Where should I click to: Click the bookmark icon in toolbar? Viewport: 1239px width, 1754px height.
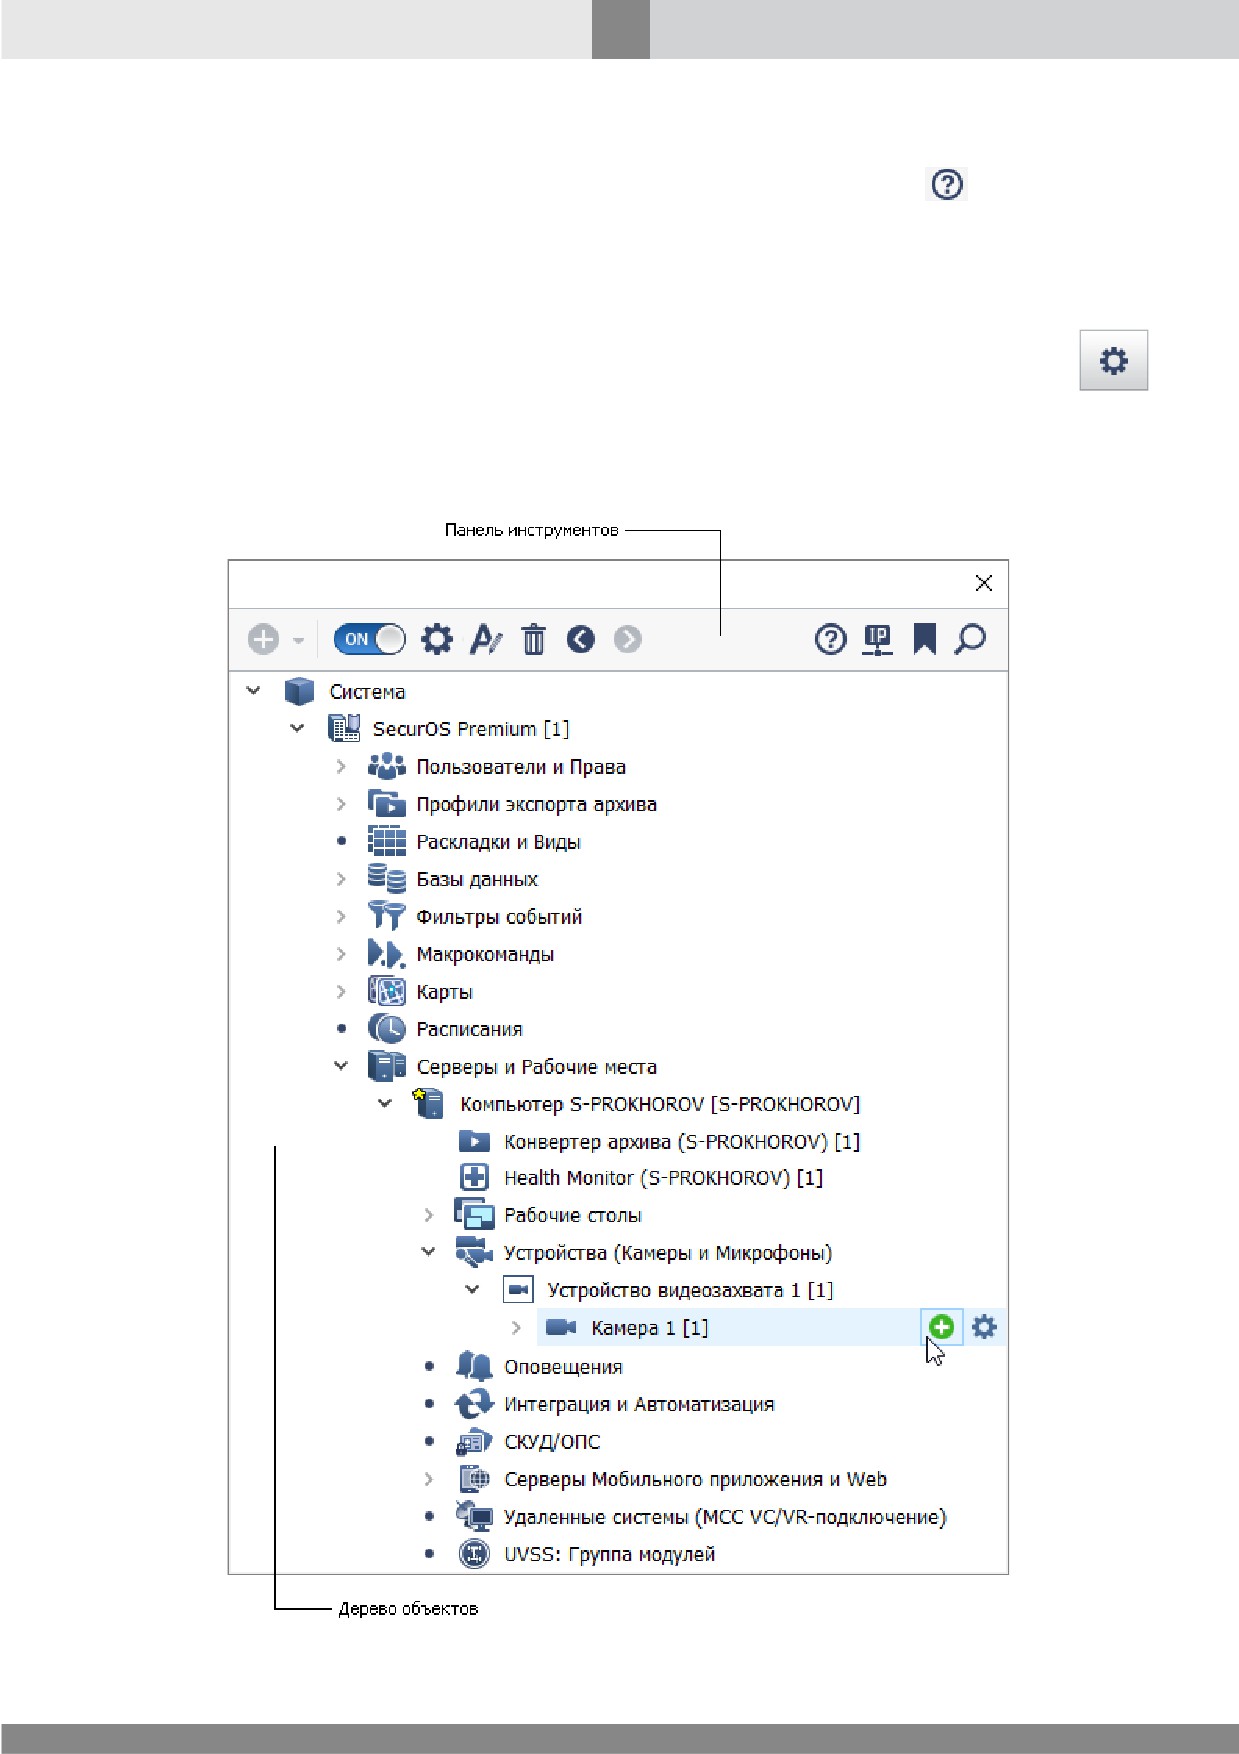[925, 639]
